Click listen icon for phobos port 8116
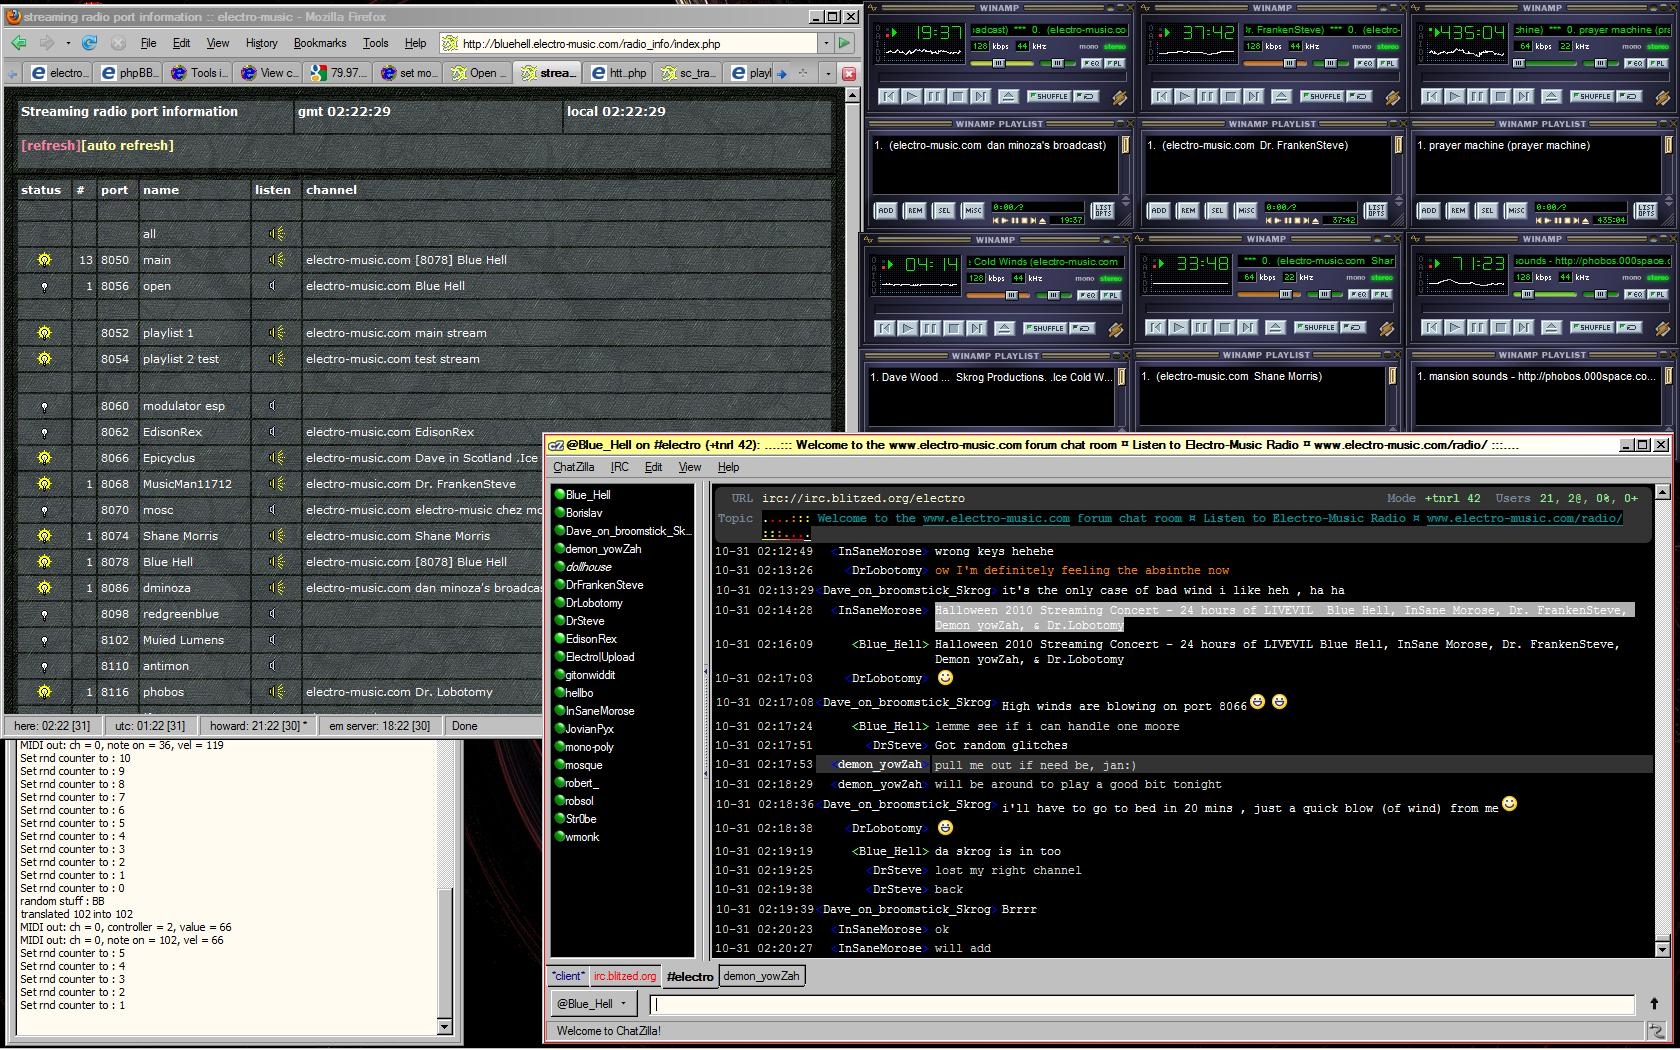Screen dimensions: 1680x1050 [275, 692]
